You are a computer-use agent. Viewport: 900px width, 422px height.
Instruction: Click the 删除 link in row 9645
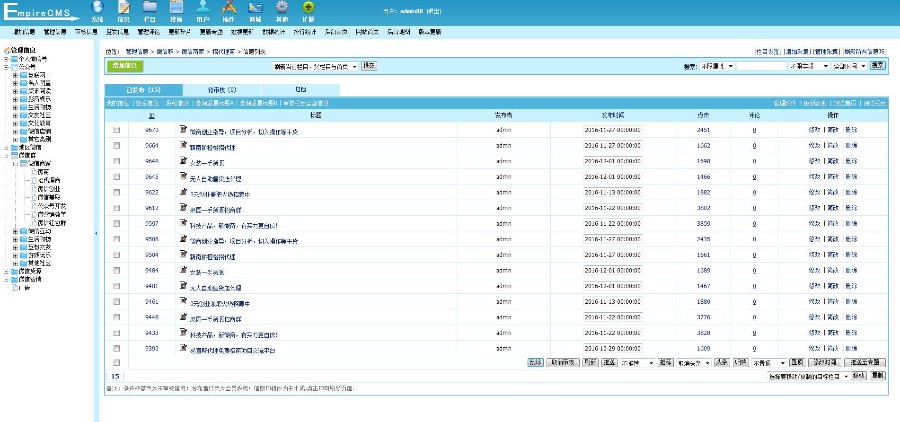851,177
